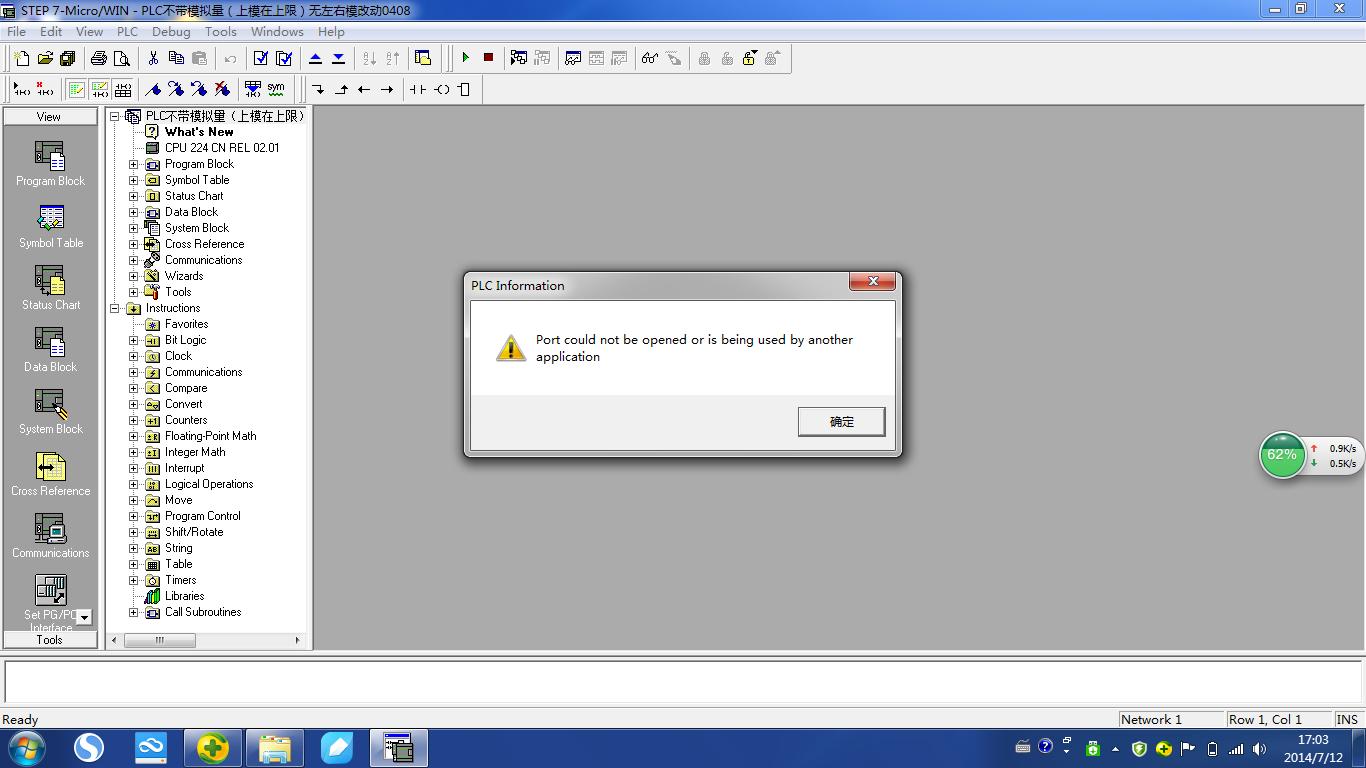The height and width of the screenshot is (768, 1366).
Task: Open the File menu
Action: click(x=17, y=31)
